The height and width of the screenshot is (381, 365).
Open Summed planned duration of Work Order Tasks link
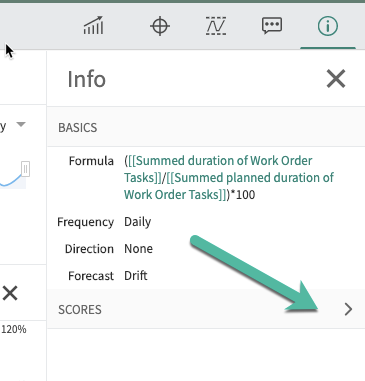click(229, 186)
